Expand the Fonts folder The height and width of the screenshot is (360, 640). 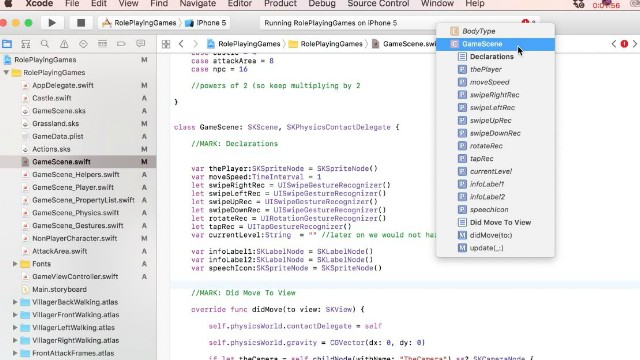coord(15,264)
